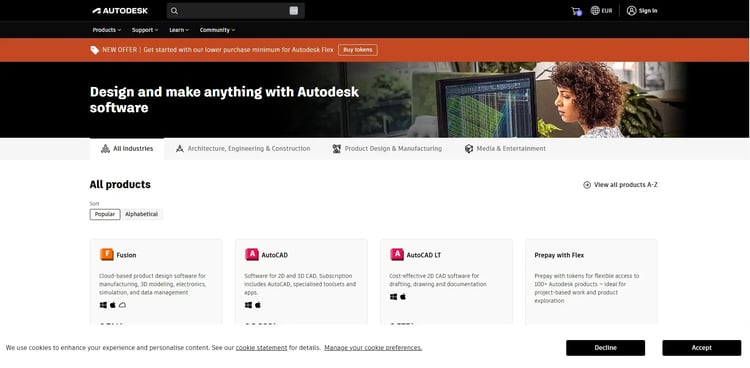Expand the Products menu
Viewport: 750px width, 368px height.
[x=107, y=30]
